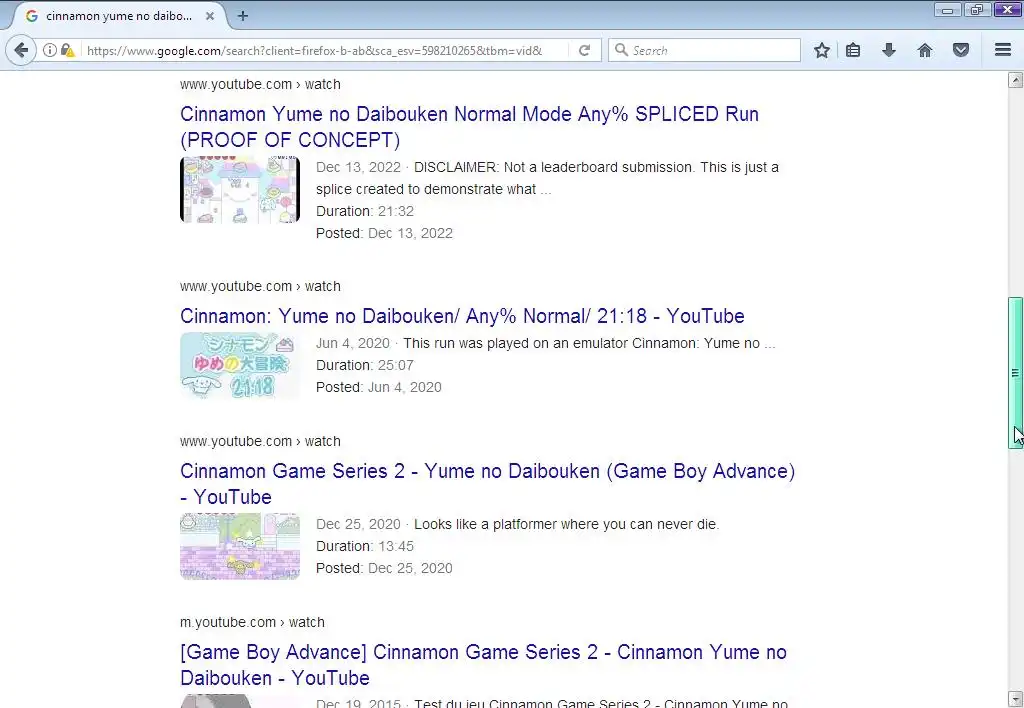Click www.youtube.com › watch above Game Series 2
The height and width of the screenshot is (708, 1024).
pos(260,441)
